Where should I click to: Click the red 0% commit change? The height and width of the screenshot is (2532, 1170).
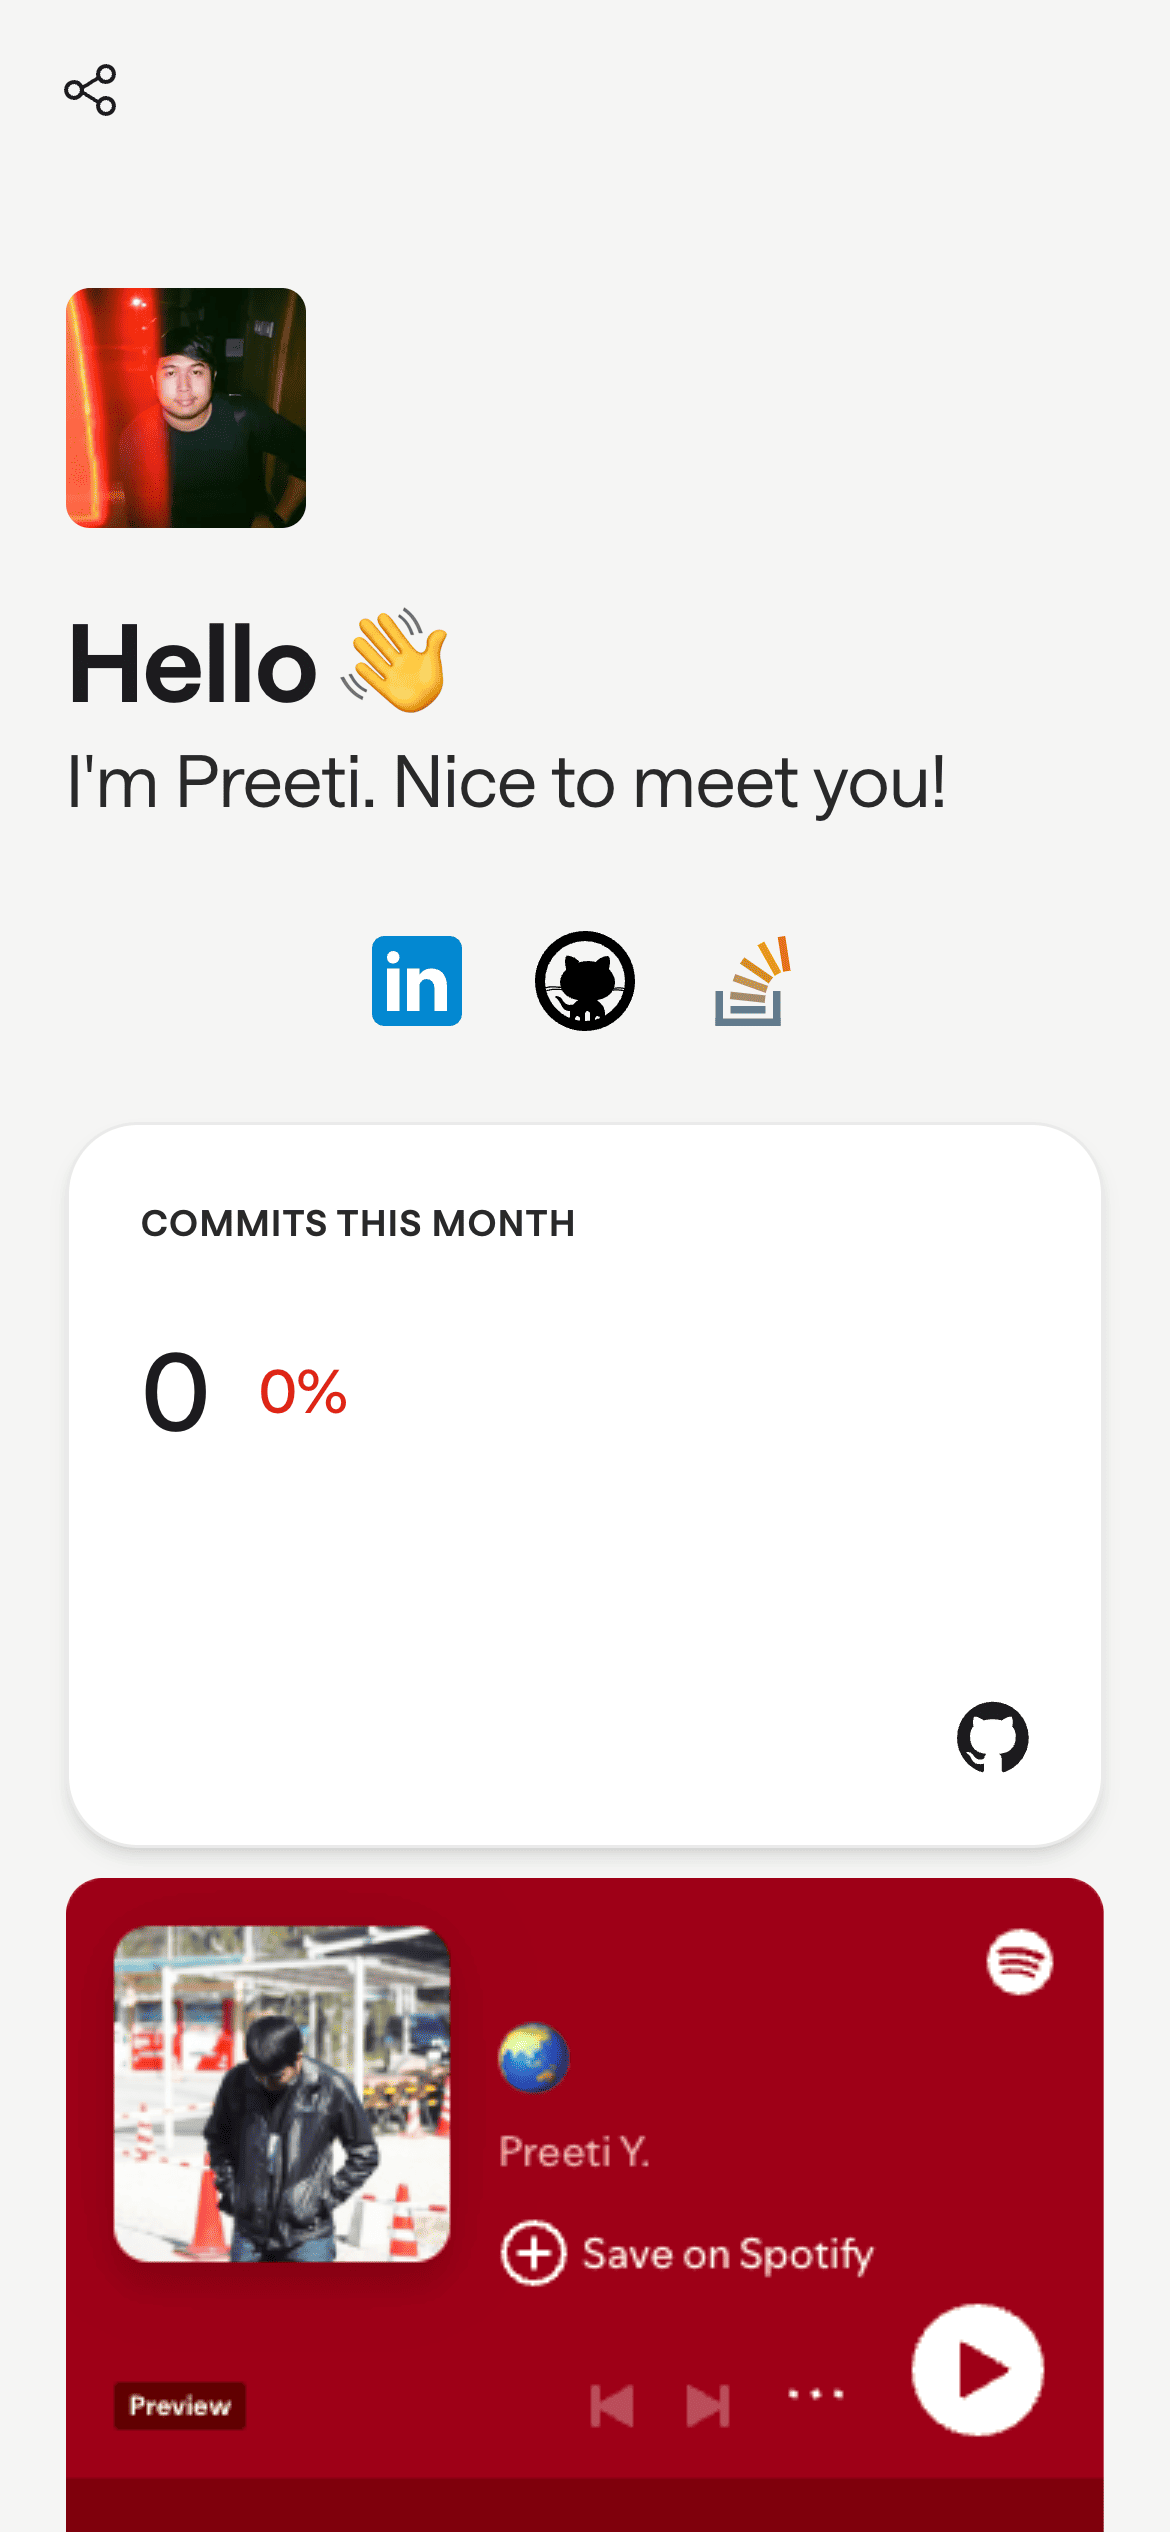point(303,1392)
